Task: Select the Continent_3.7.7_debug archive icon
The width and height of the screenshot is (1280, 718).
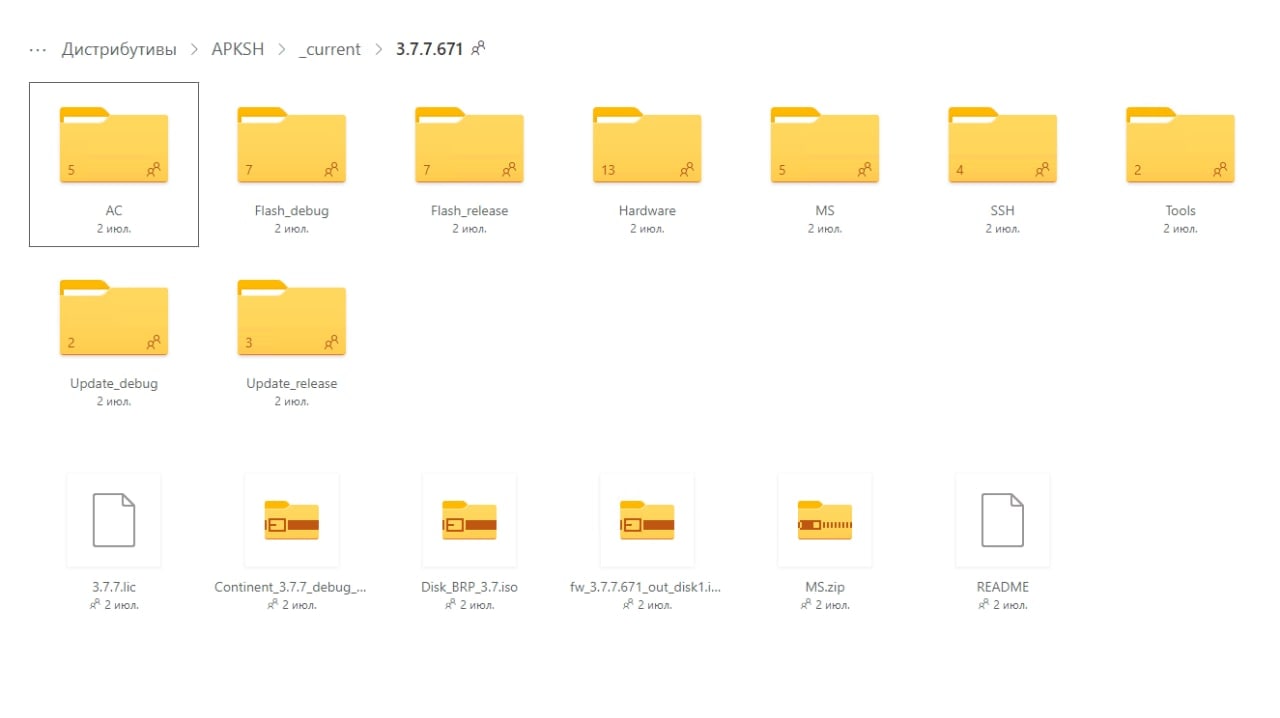Action: tap(291, 520)
